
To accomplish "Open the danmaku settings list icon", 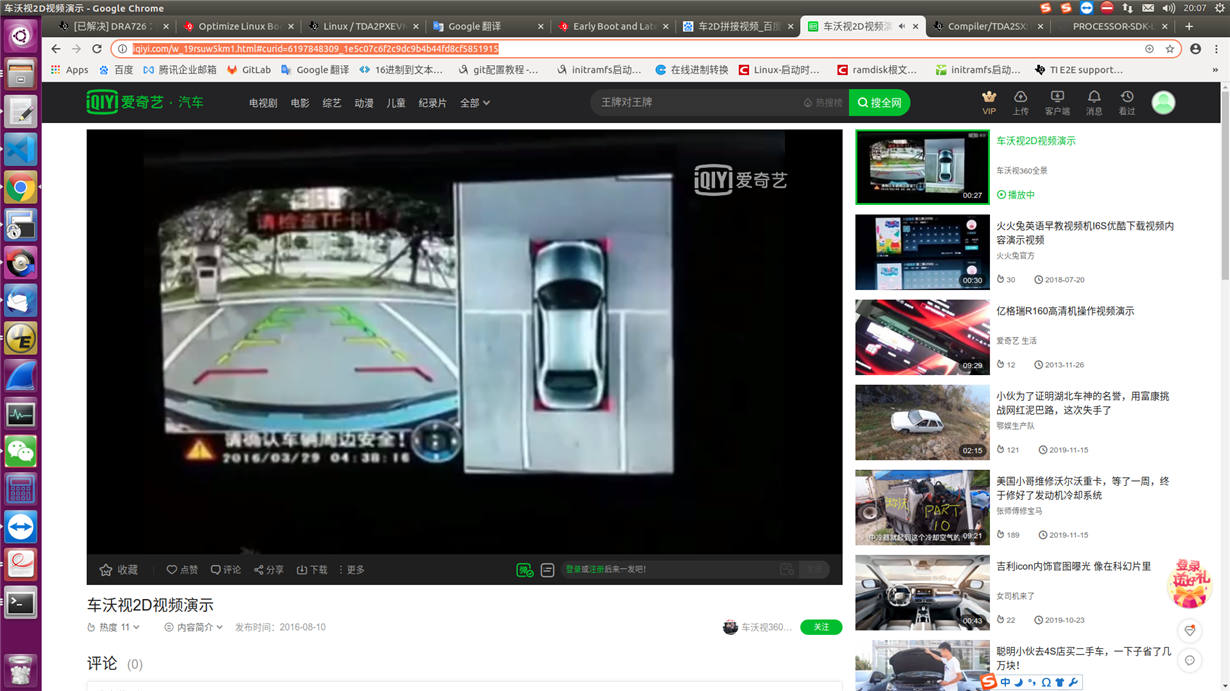I will (547, 570).
